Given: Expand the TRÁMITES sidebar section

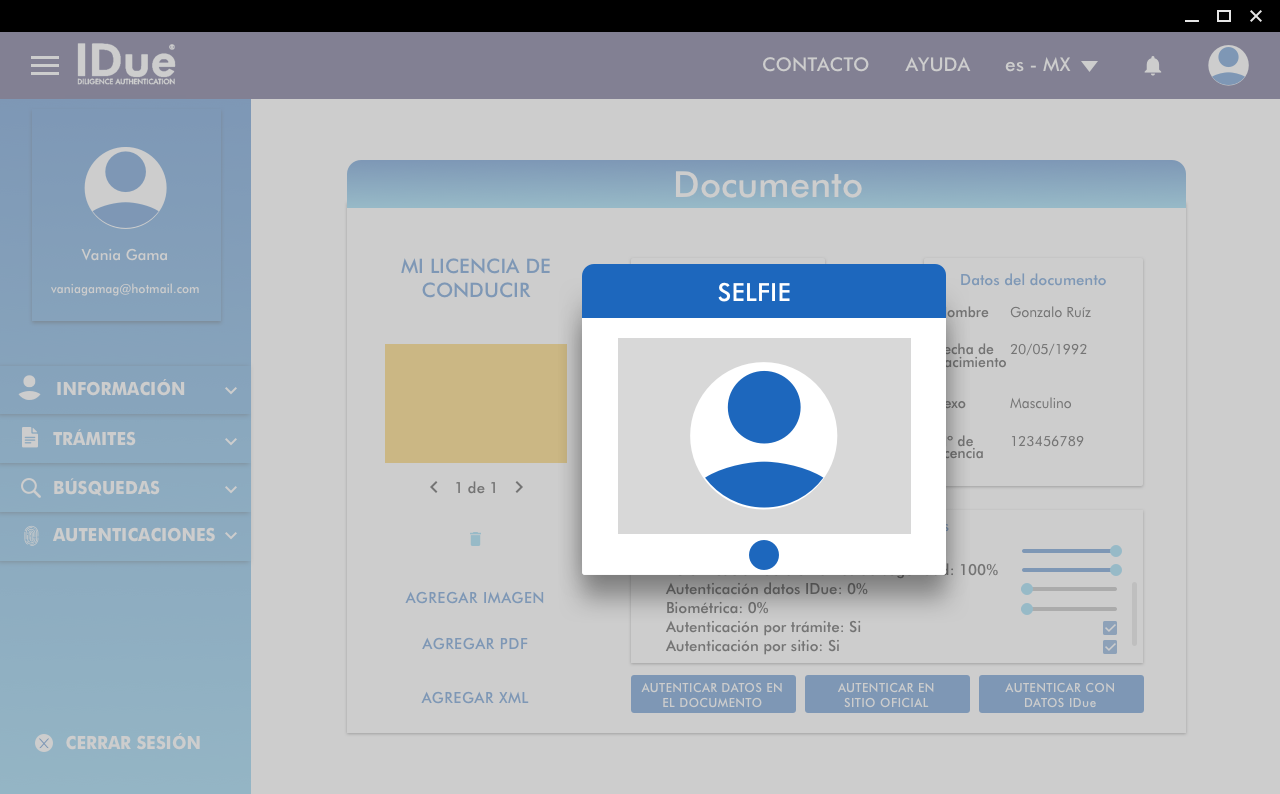Looking at the screenshot, I should 125,439.
